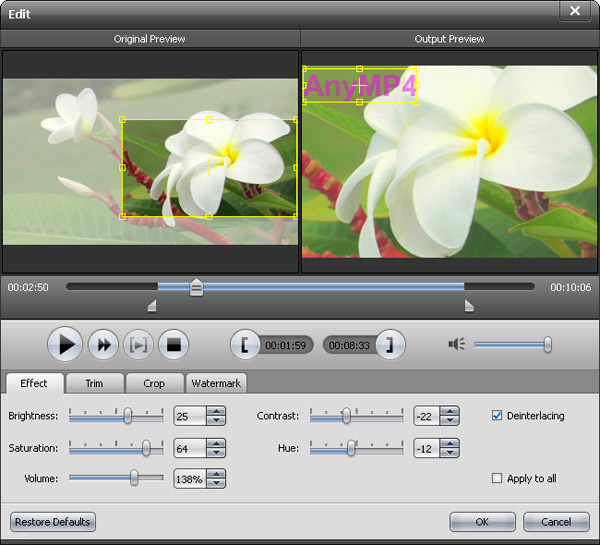Click the Brightness value field showing 25
The width and height of the screenshot is (600, 545).
190,416
